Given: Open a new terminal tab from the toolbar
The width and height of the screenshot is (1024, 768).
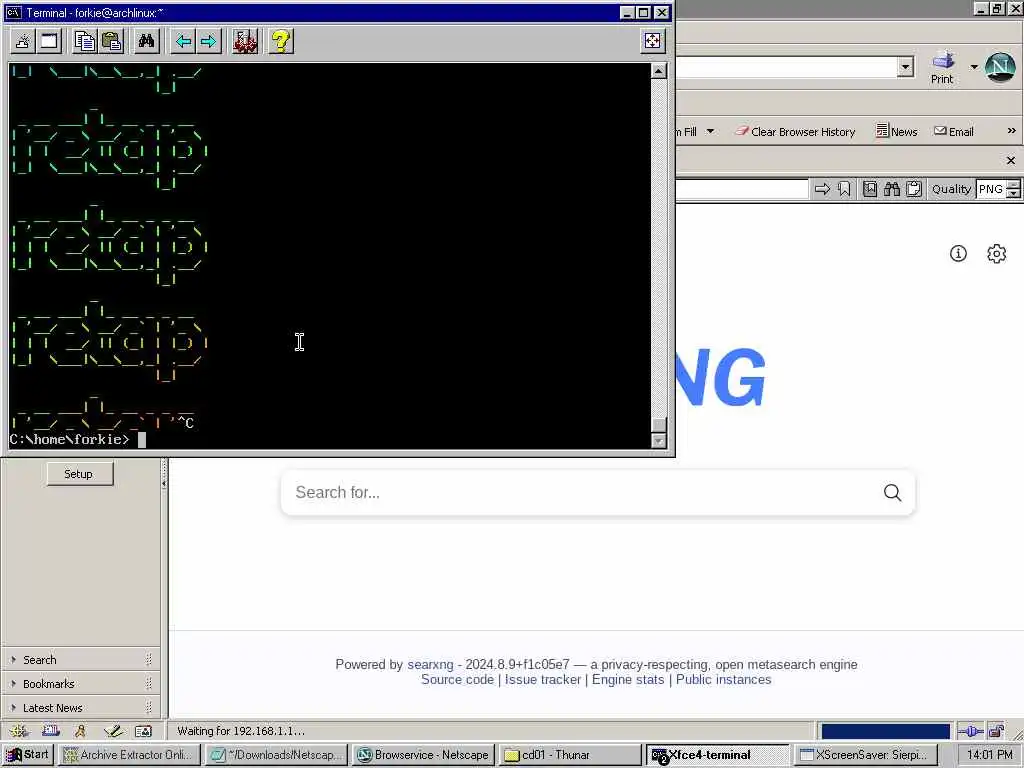Looking at the screenshot, I should tap(23, 42).
